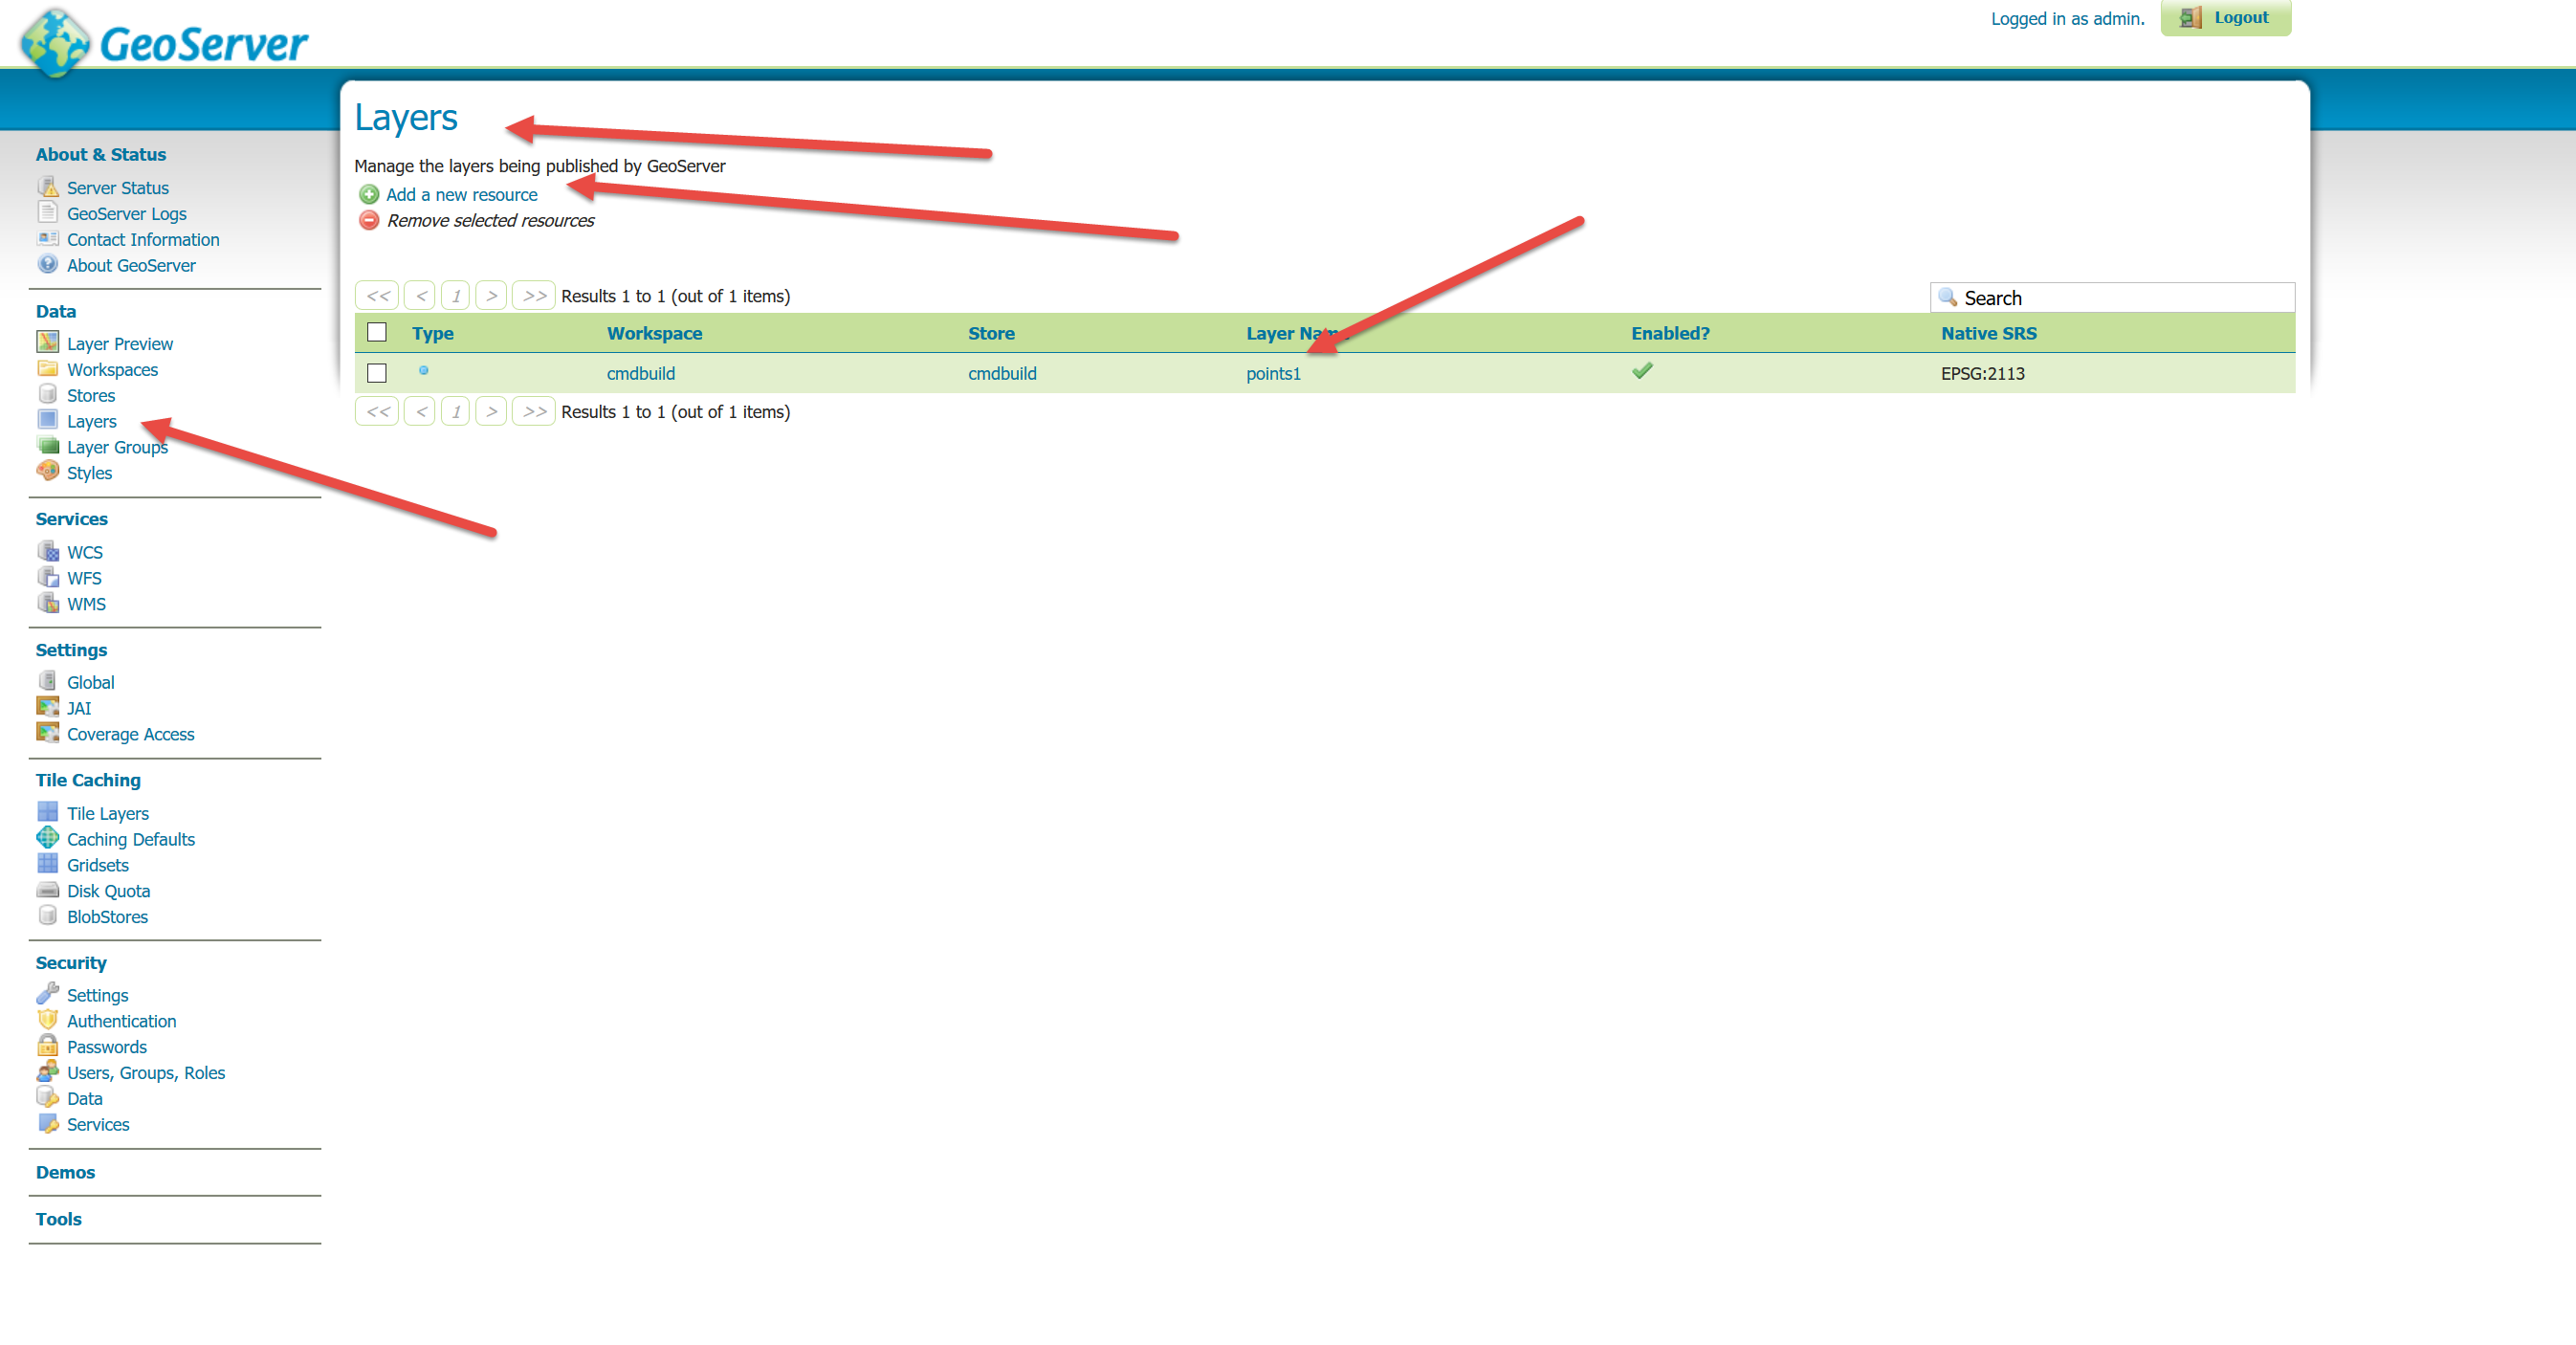
Task: Click the Logout button
Action: (x=2225, y=18)
